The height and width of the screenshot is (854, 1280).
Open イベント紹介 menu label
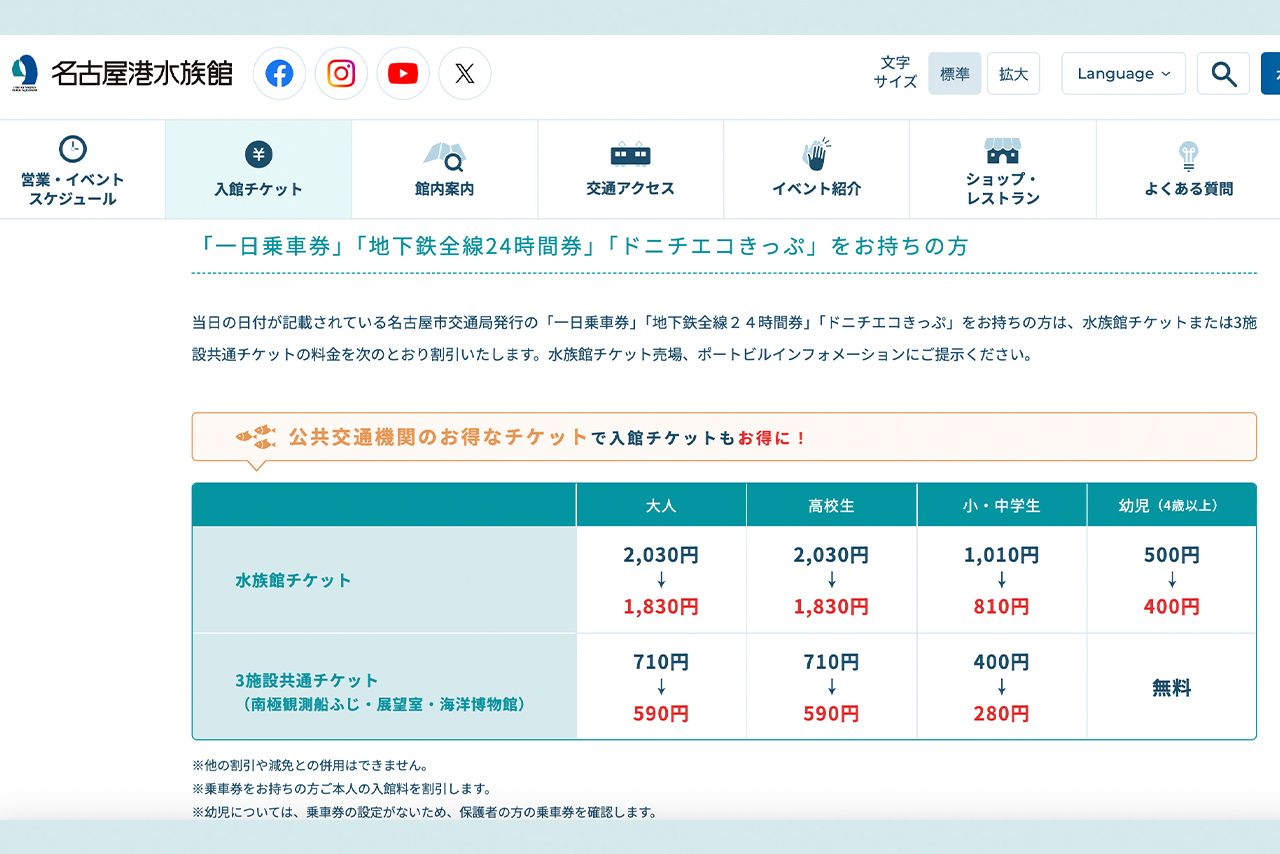tap(816, 189)
